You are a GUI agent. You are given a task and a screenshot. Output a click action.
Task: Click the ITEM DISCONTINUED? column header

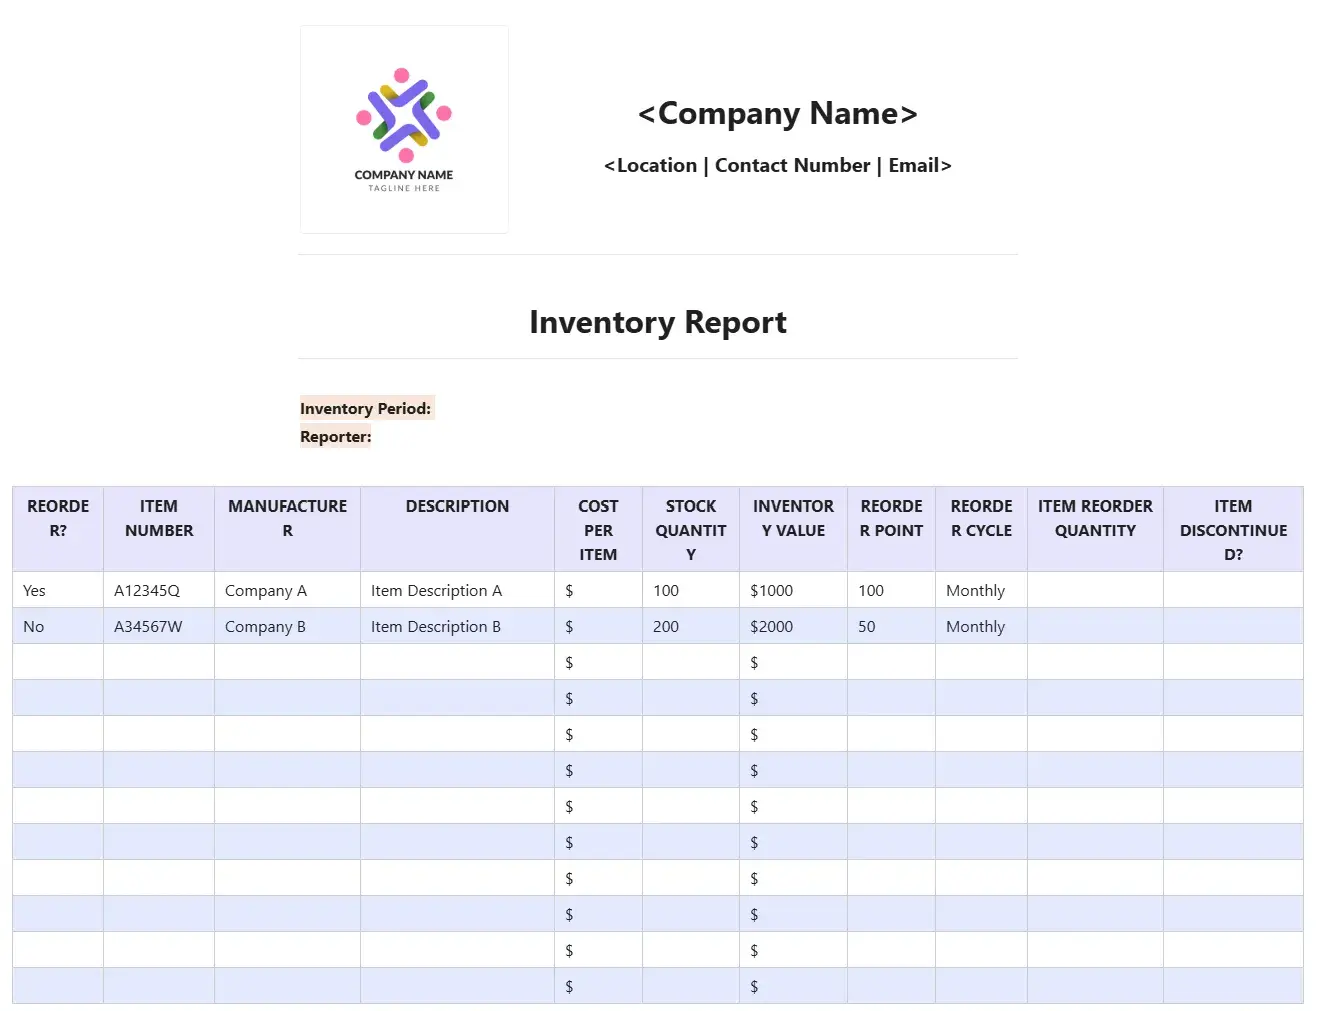(1233, 530)
